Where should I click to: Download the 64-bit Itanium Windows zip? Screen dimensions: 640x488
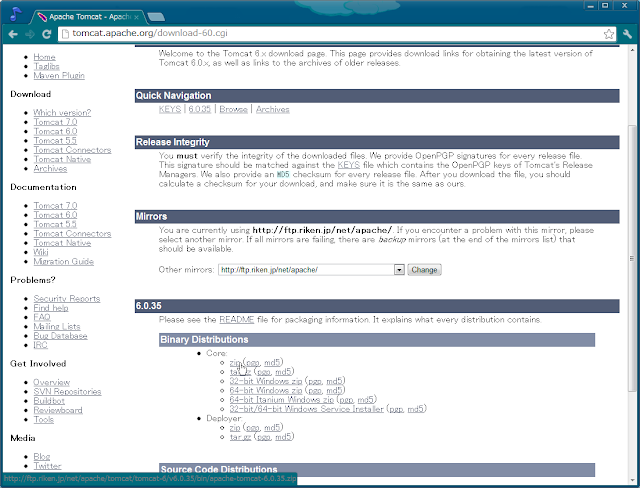tap(282, 399)
